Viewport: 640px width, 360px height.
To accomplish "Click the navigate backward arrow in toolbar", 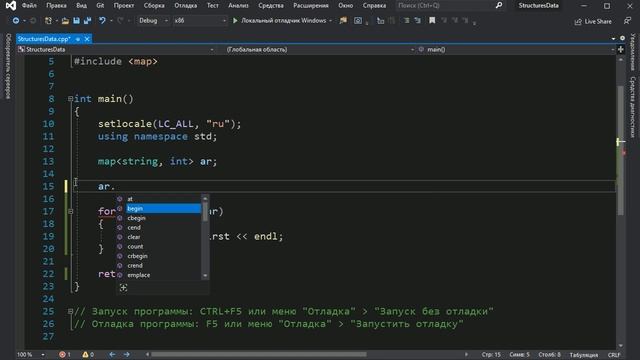I will [x=16, y=20].
